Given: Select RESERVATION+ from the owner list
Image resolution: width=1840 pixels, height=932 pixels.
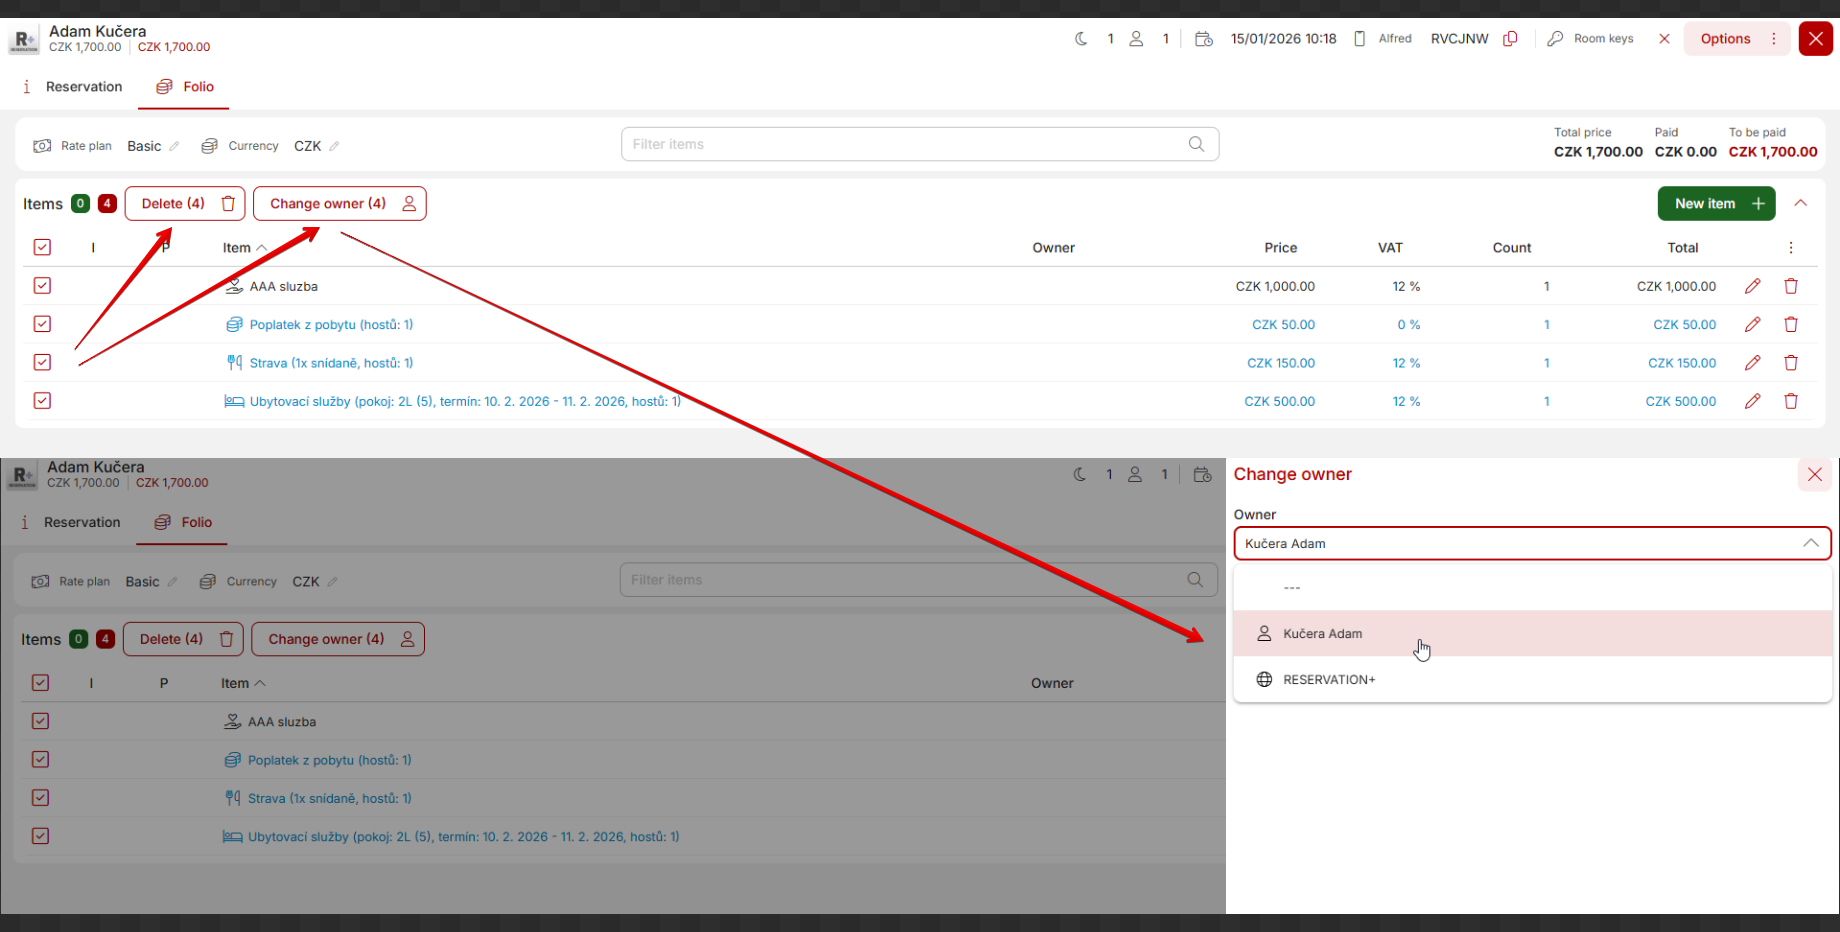Looking at the screenshot, I should (1329, 680).
